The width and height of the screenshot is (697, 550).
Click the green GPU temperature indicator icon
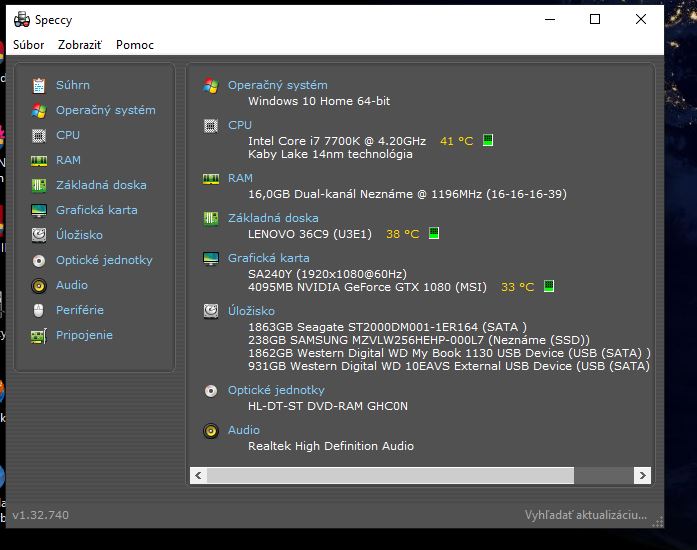tap(549, 286)
